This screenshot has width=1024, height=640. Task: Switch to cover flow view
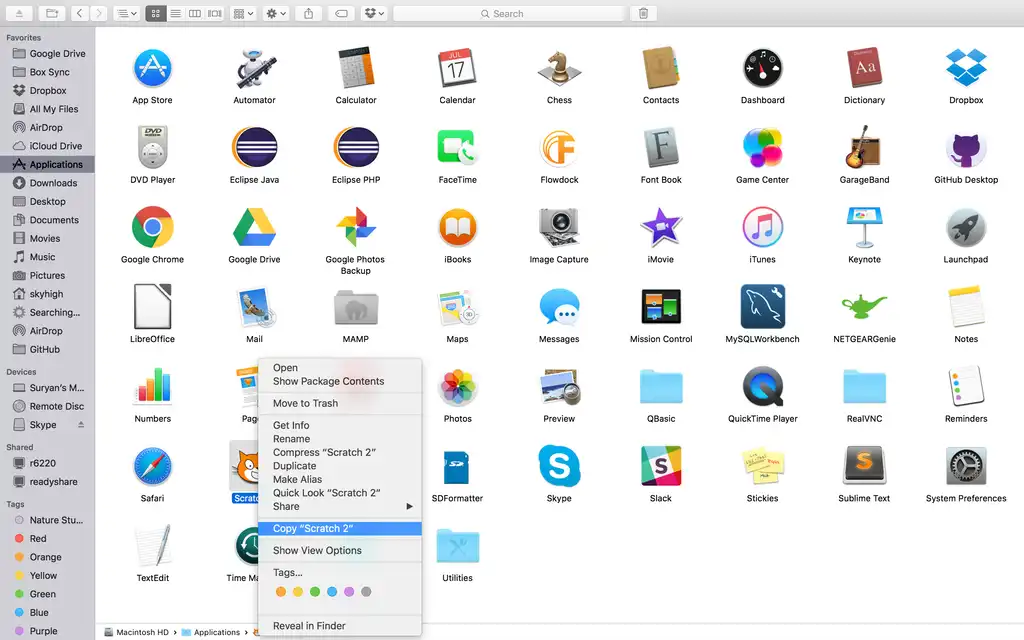pyautogui.click(x=212, y=13)
